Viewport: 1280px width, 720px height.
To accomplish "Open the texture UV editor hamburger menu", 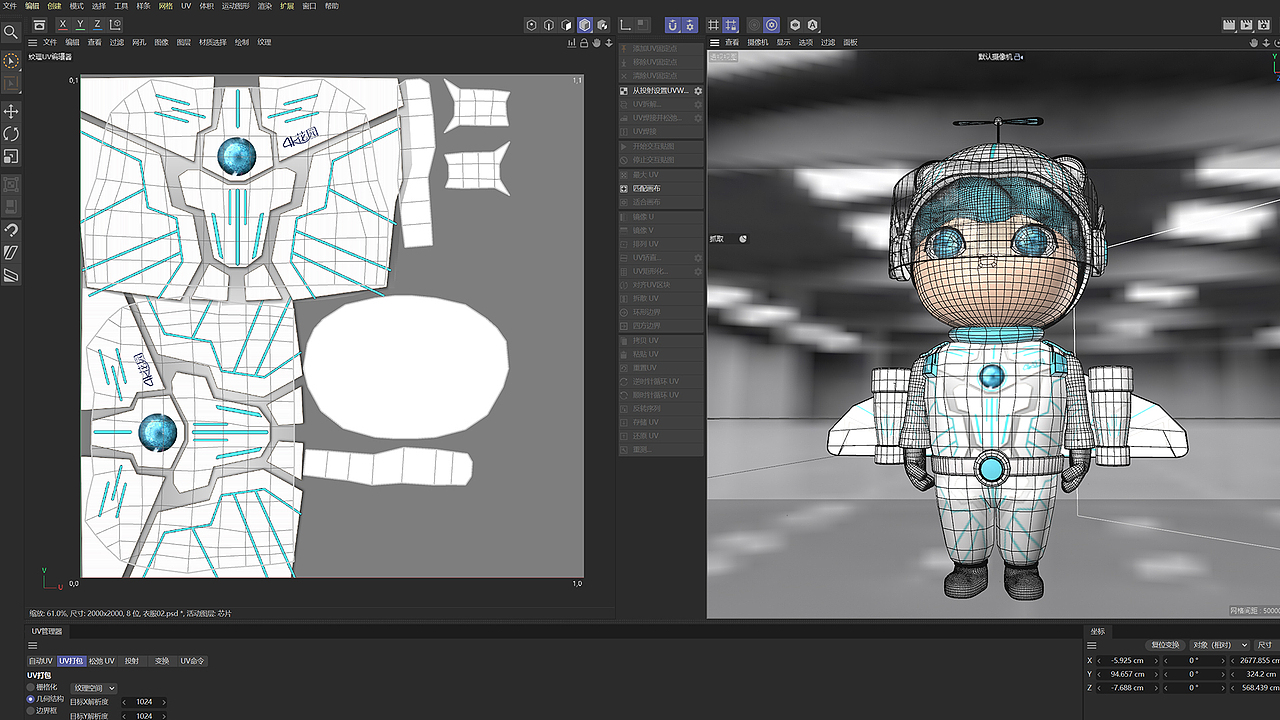I will [32, 43].
